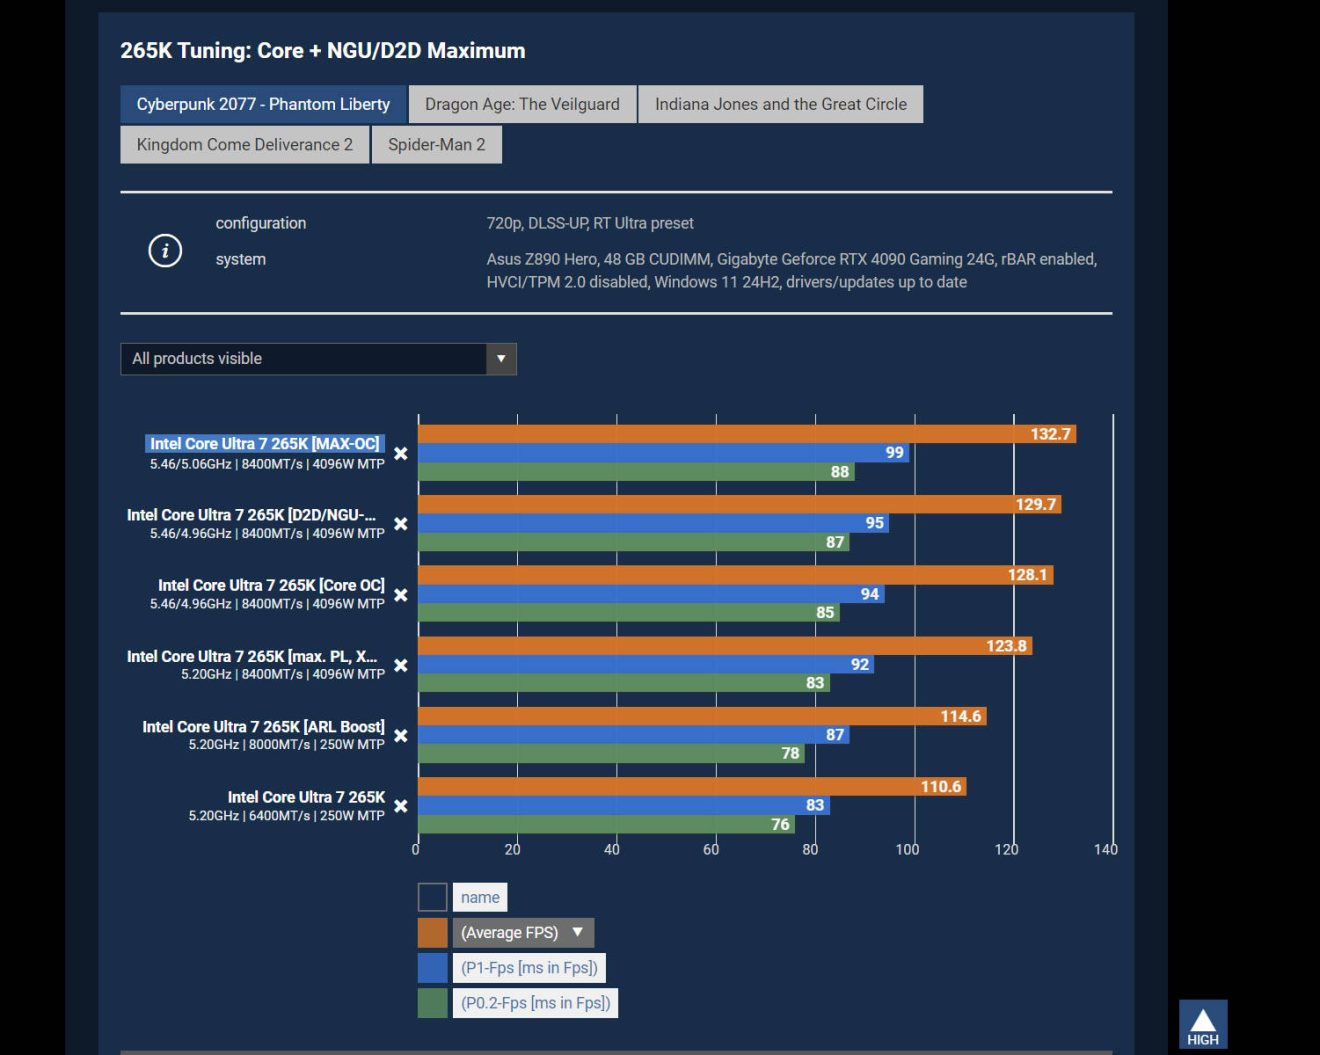The height and width of the screenshot is (1055, 1320).
Task: Hide the 265K [max. PL, X...] entry
Action: [400, 665]
